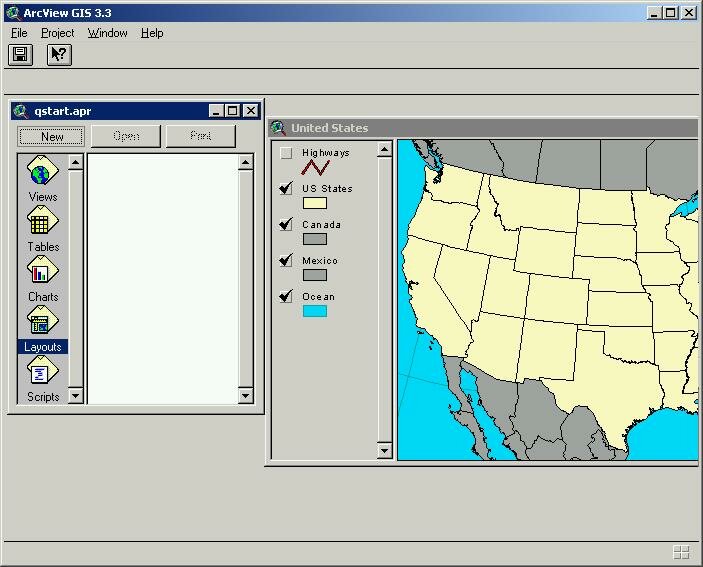Viewport: 703px width, 567px height.
Task: Click down arrow of icon list scrollbar
Action: tap(75, 395)
